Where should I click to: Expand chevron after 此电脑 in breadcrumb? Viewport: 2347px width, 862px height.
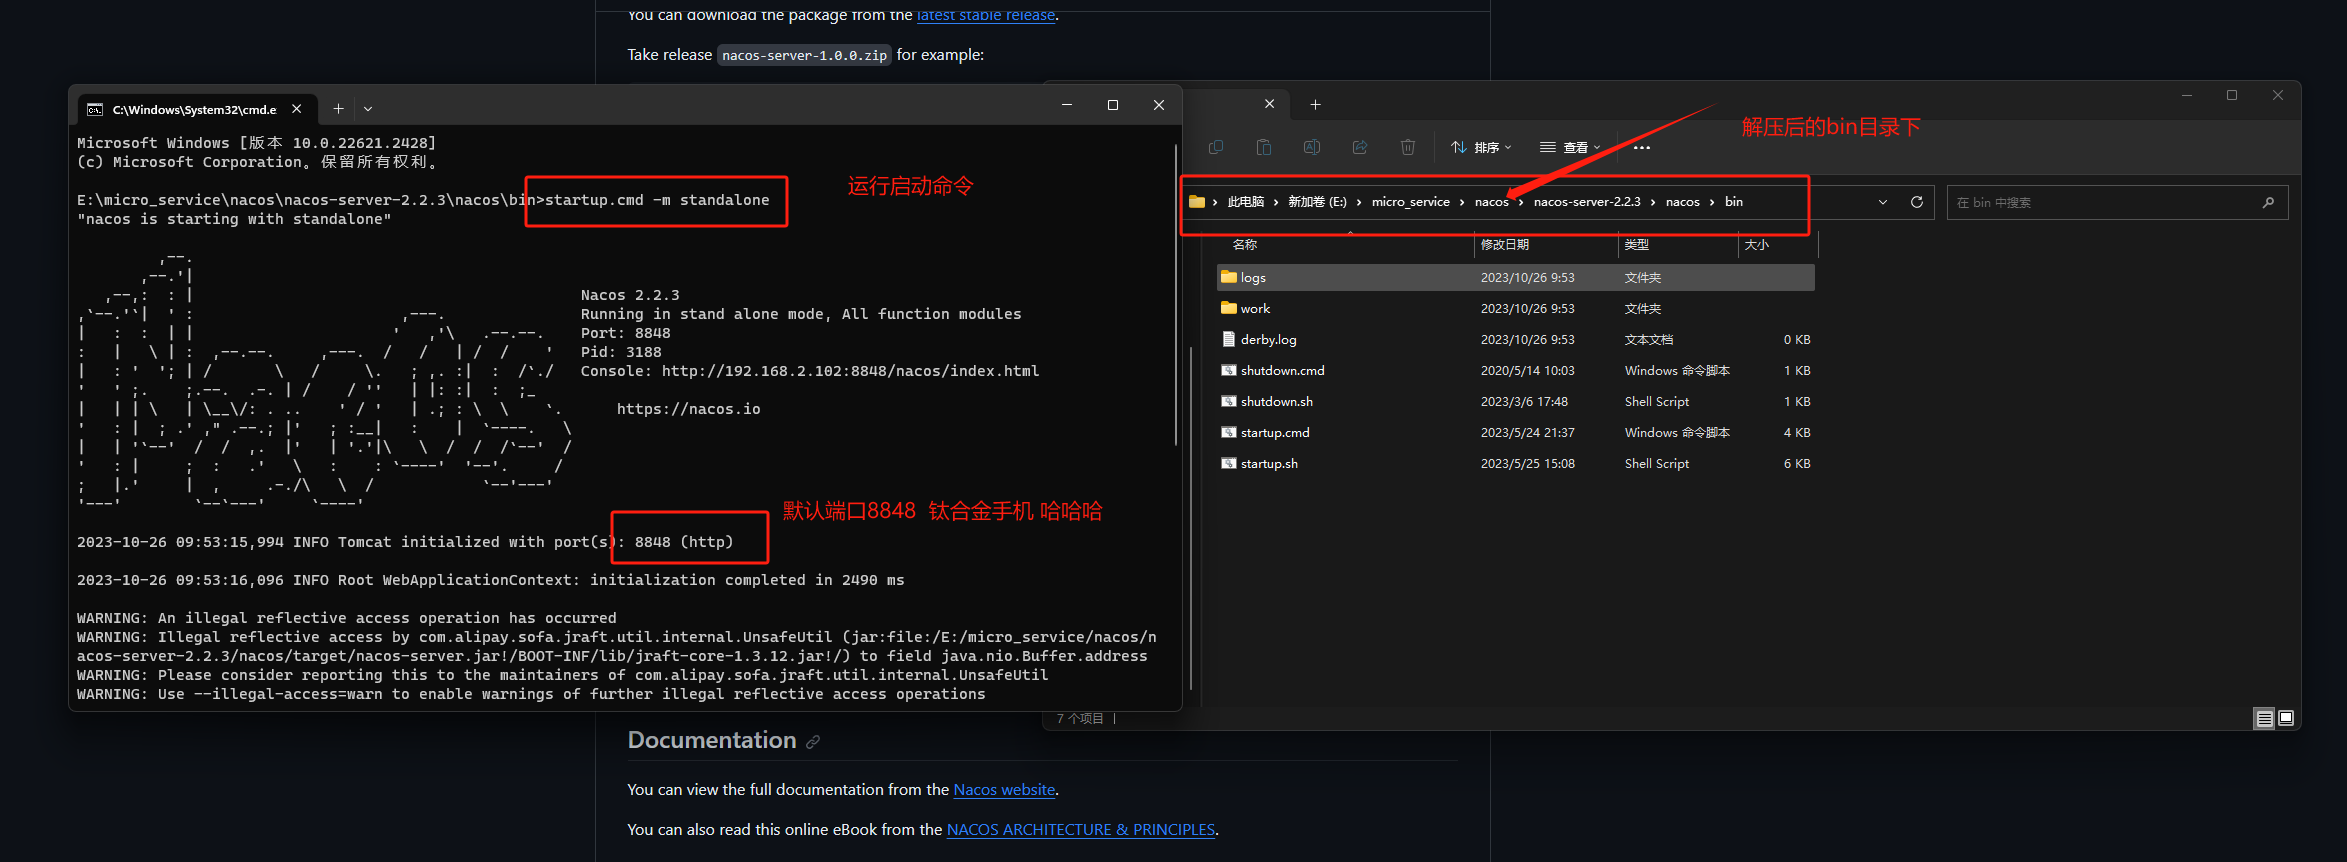tap(1276, 202)
